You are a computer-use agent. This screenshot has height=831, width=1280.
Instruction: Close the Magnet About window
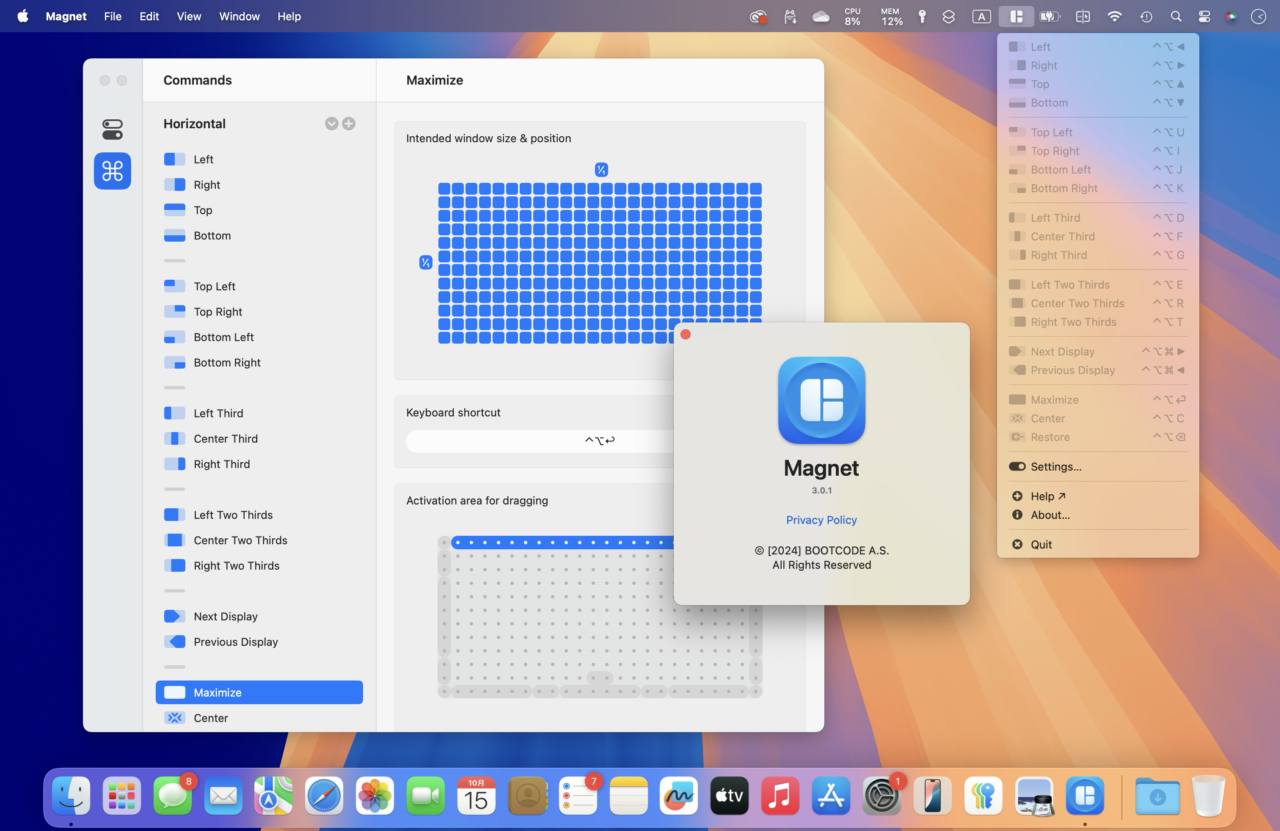[x=685, y=335]
